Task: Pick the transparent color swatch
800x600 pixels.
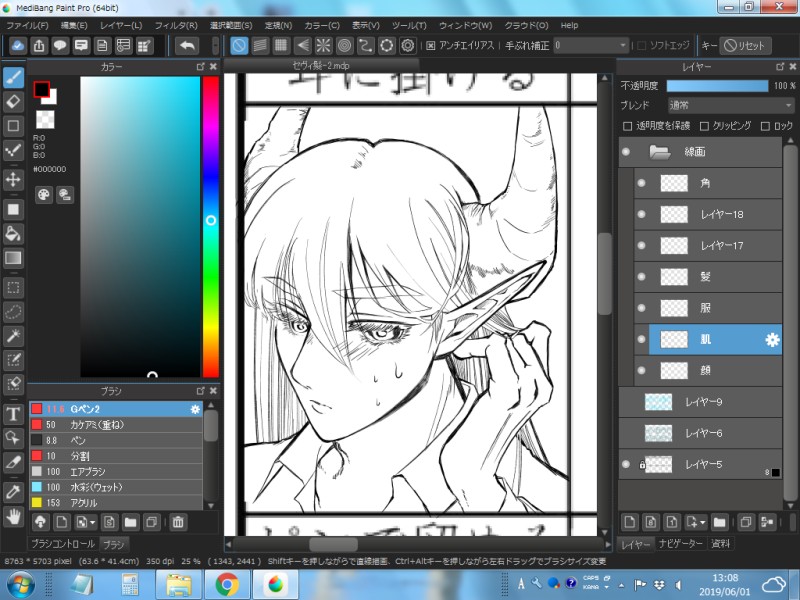Action: pyautogui.click(x=45, y=120)
